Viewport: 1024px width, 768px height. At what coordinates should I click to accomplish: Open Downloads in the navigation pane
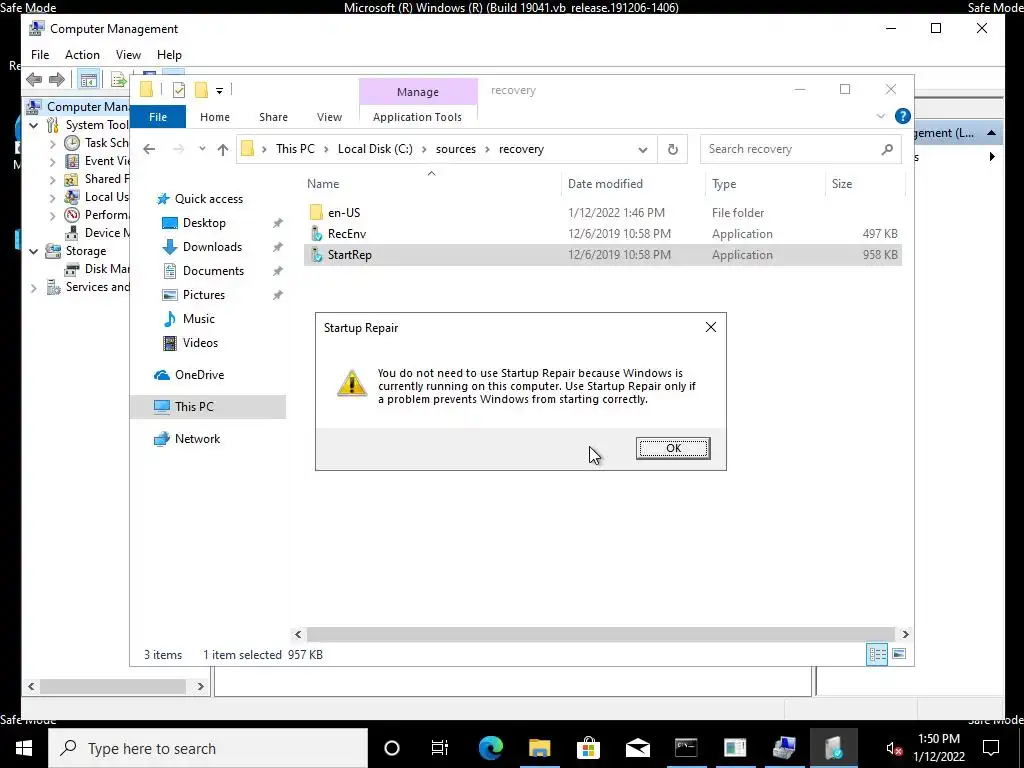point(212,247)
